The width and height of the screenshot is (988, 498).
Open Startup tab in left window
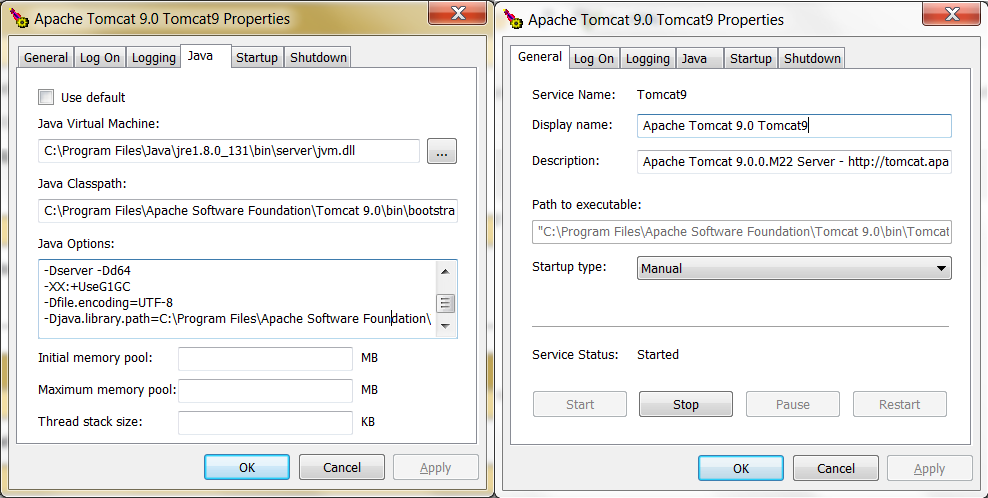(x=257, y=57)
